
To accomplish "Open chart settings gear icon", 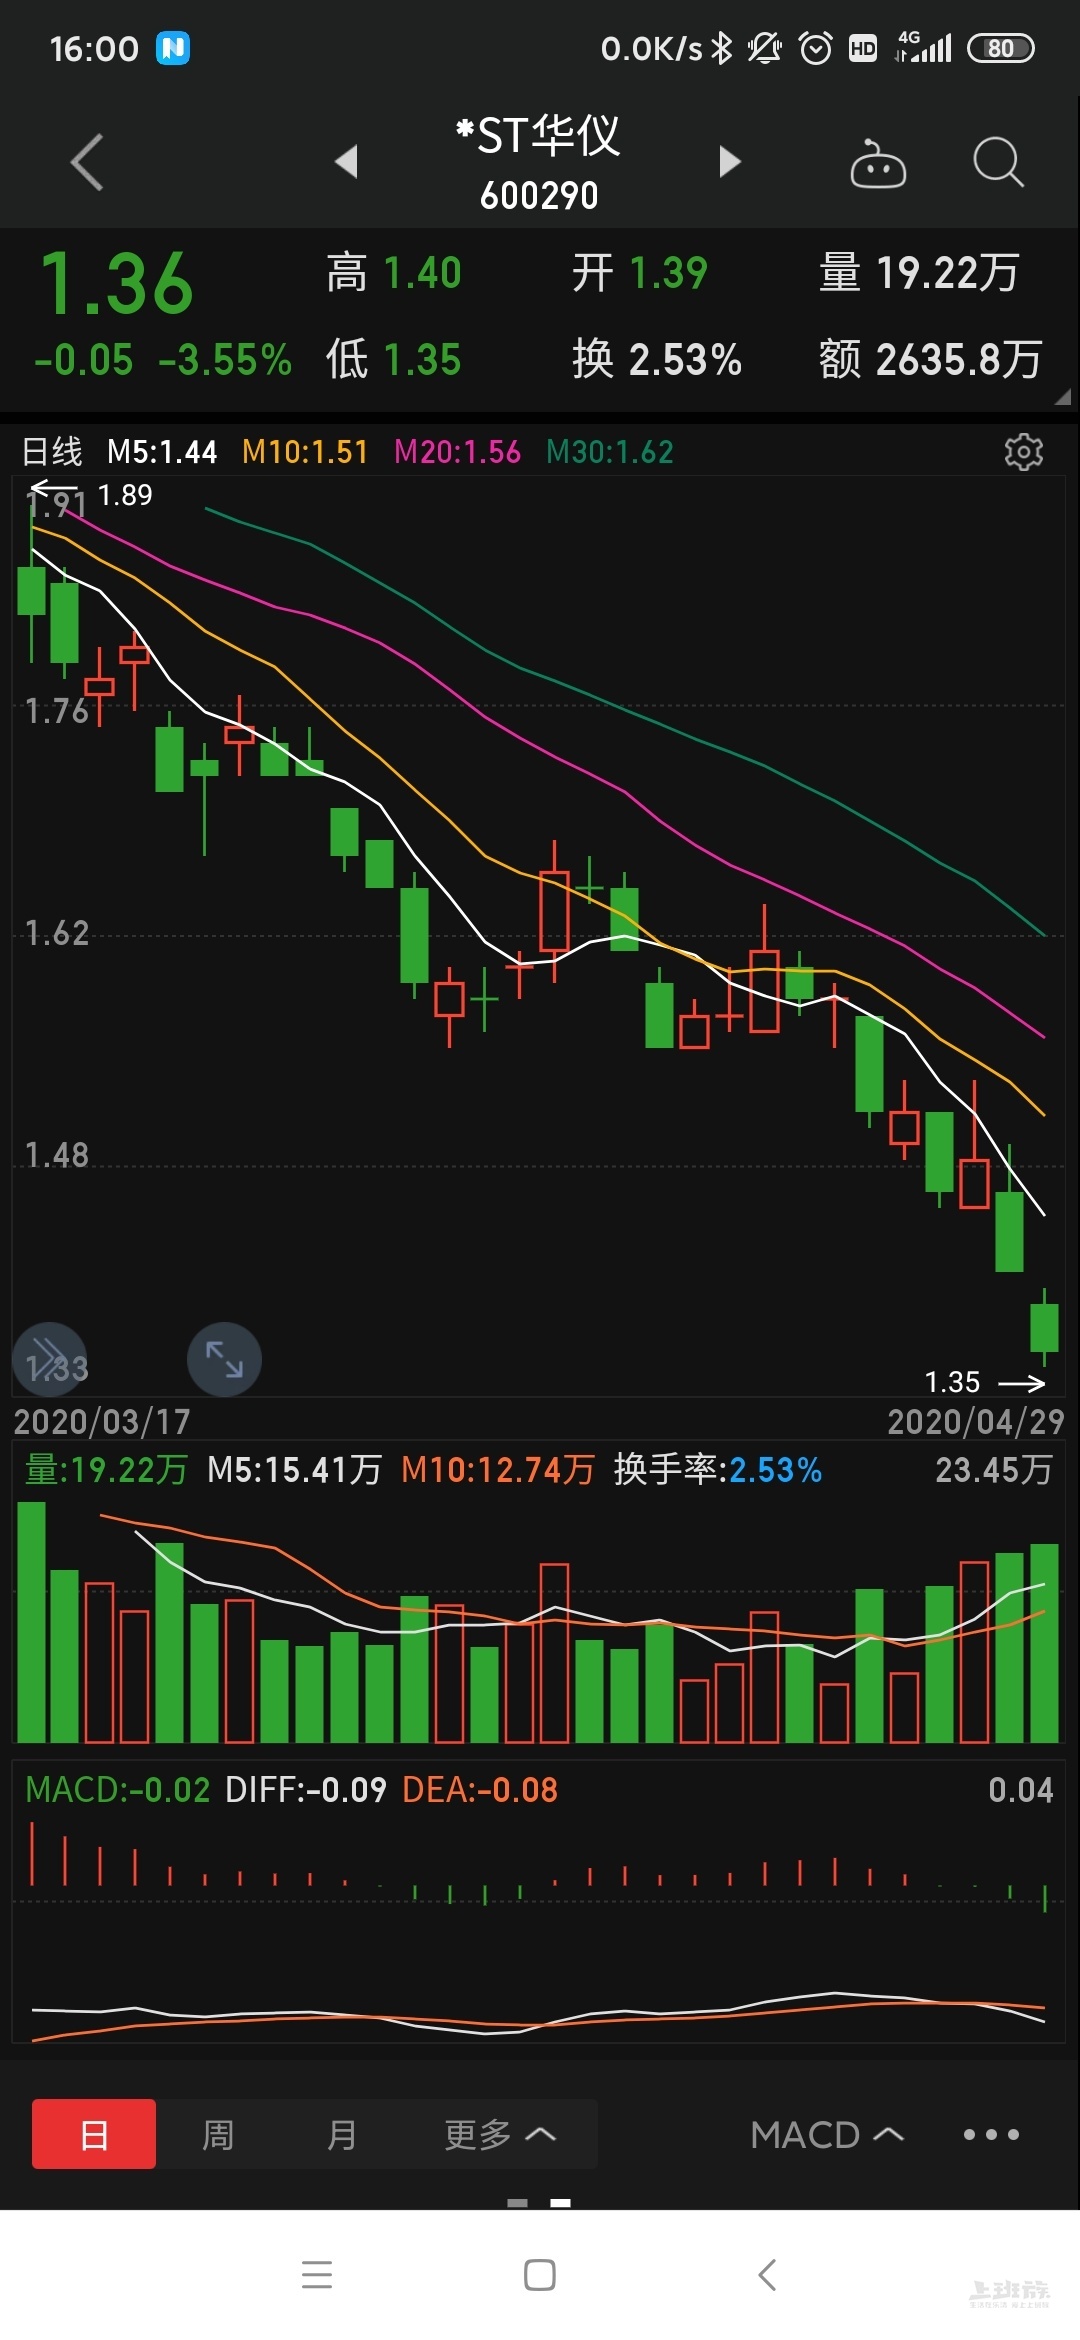I will point(1023,452).
